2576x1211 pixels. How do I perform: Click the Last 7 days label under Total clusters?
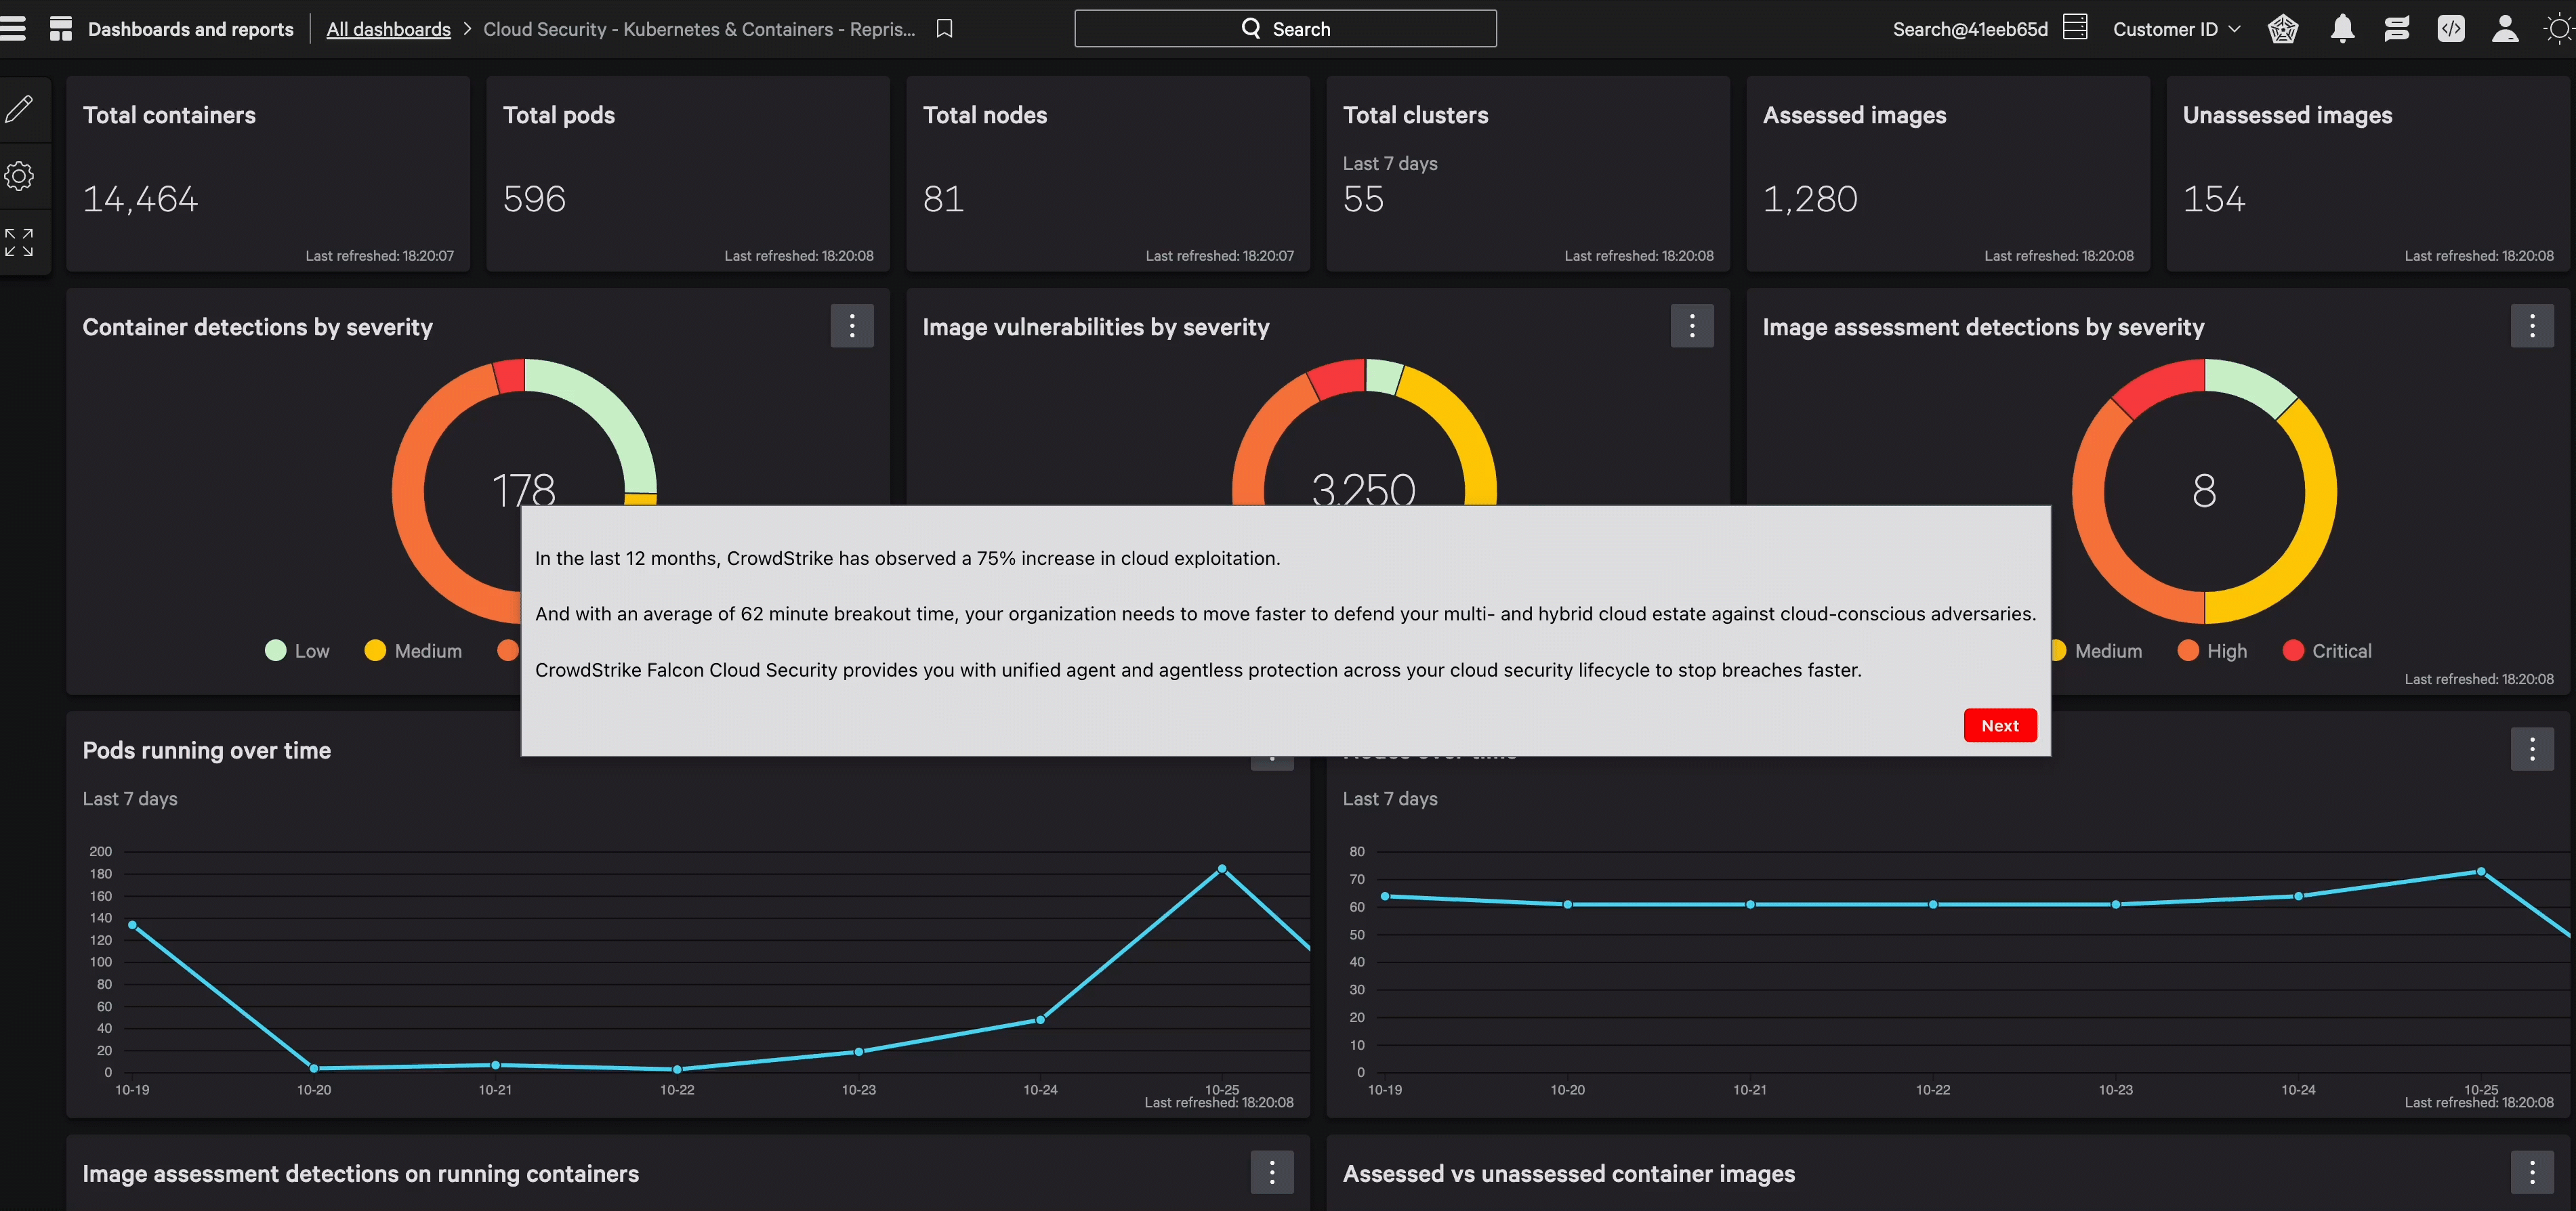1390,163
